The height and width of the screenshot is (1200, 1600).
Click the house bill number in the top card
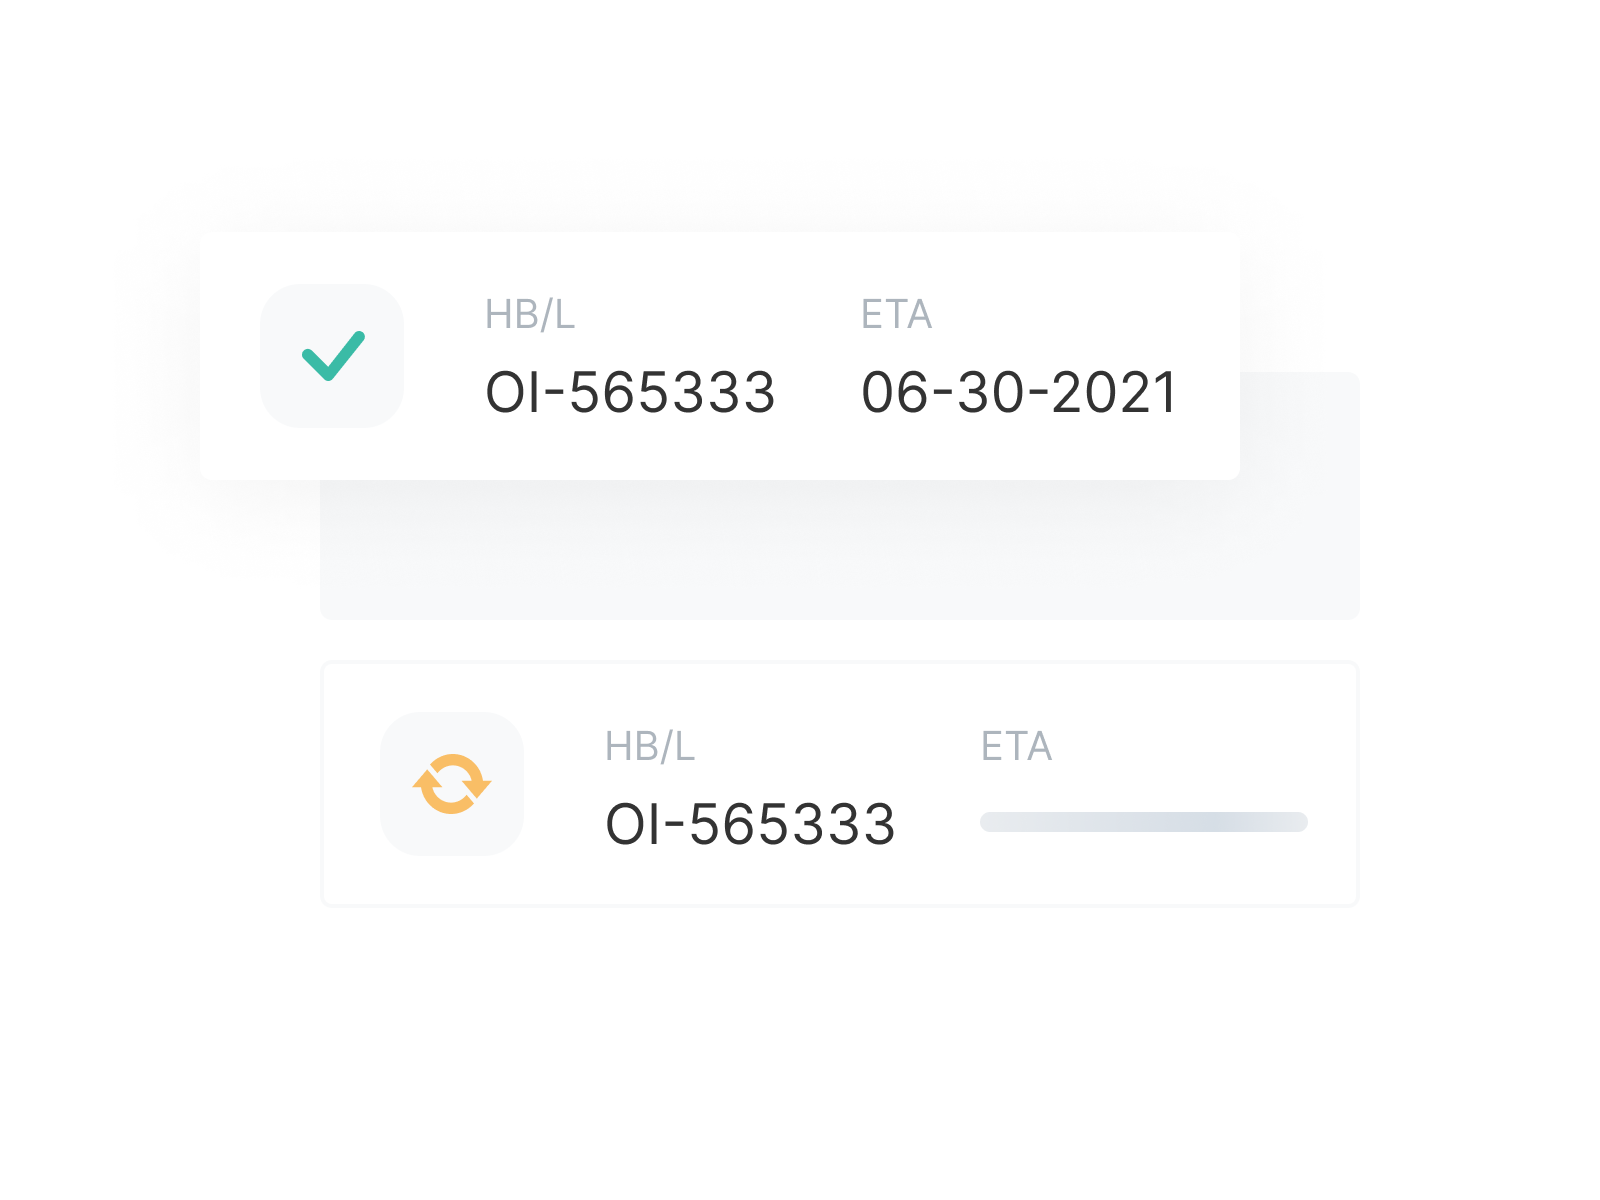[x=630, y=392]
